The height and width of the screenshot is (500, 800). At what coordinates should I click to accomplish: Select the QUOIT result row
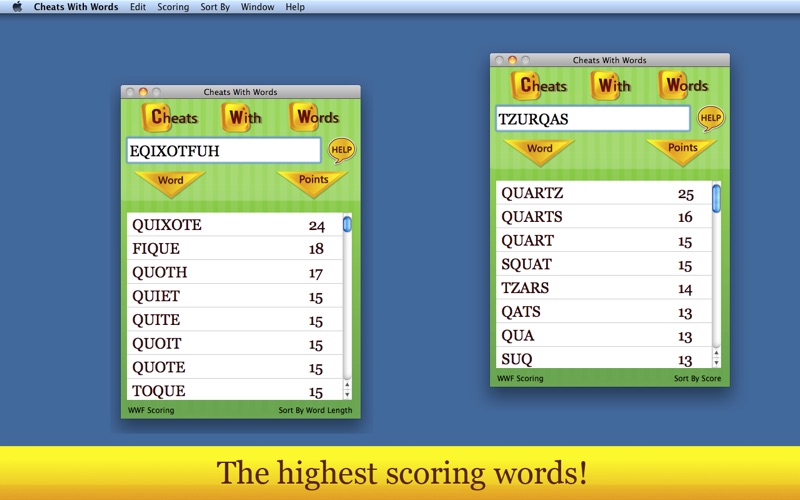tap(235, 343)
